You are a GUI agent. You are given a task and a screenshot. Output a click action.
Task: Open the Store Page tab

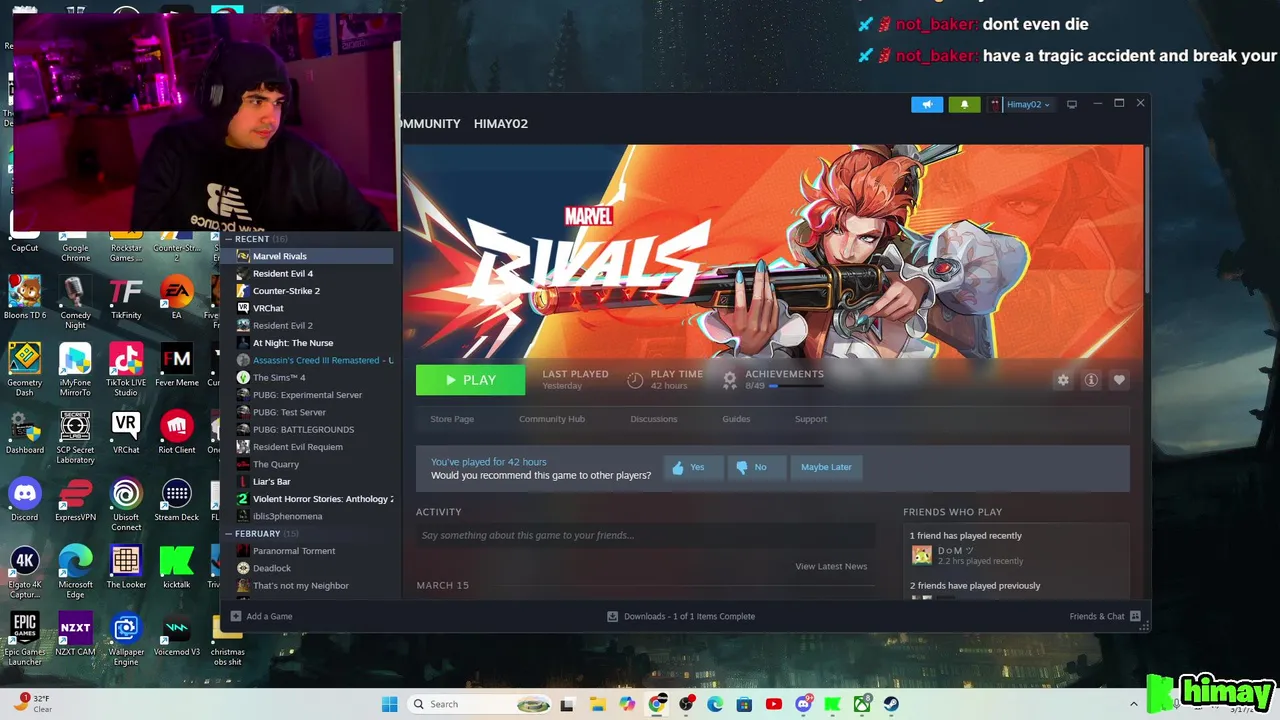452,419
